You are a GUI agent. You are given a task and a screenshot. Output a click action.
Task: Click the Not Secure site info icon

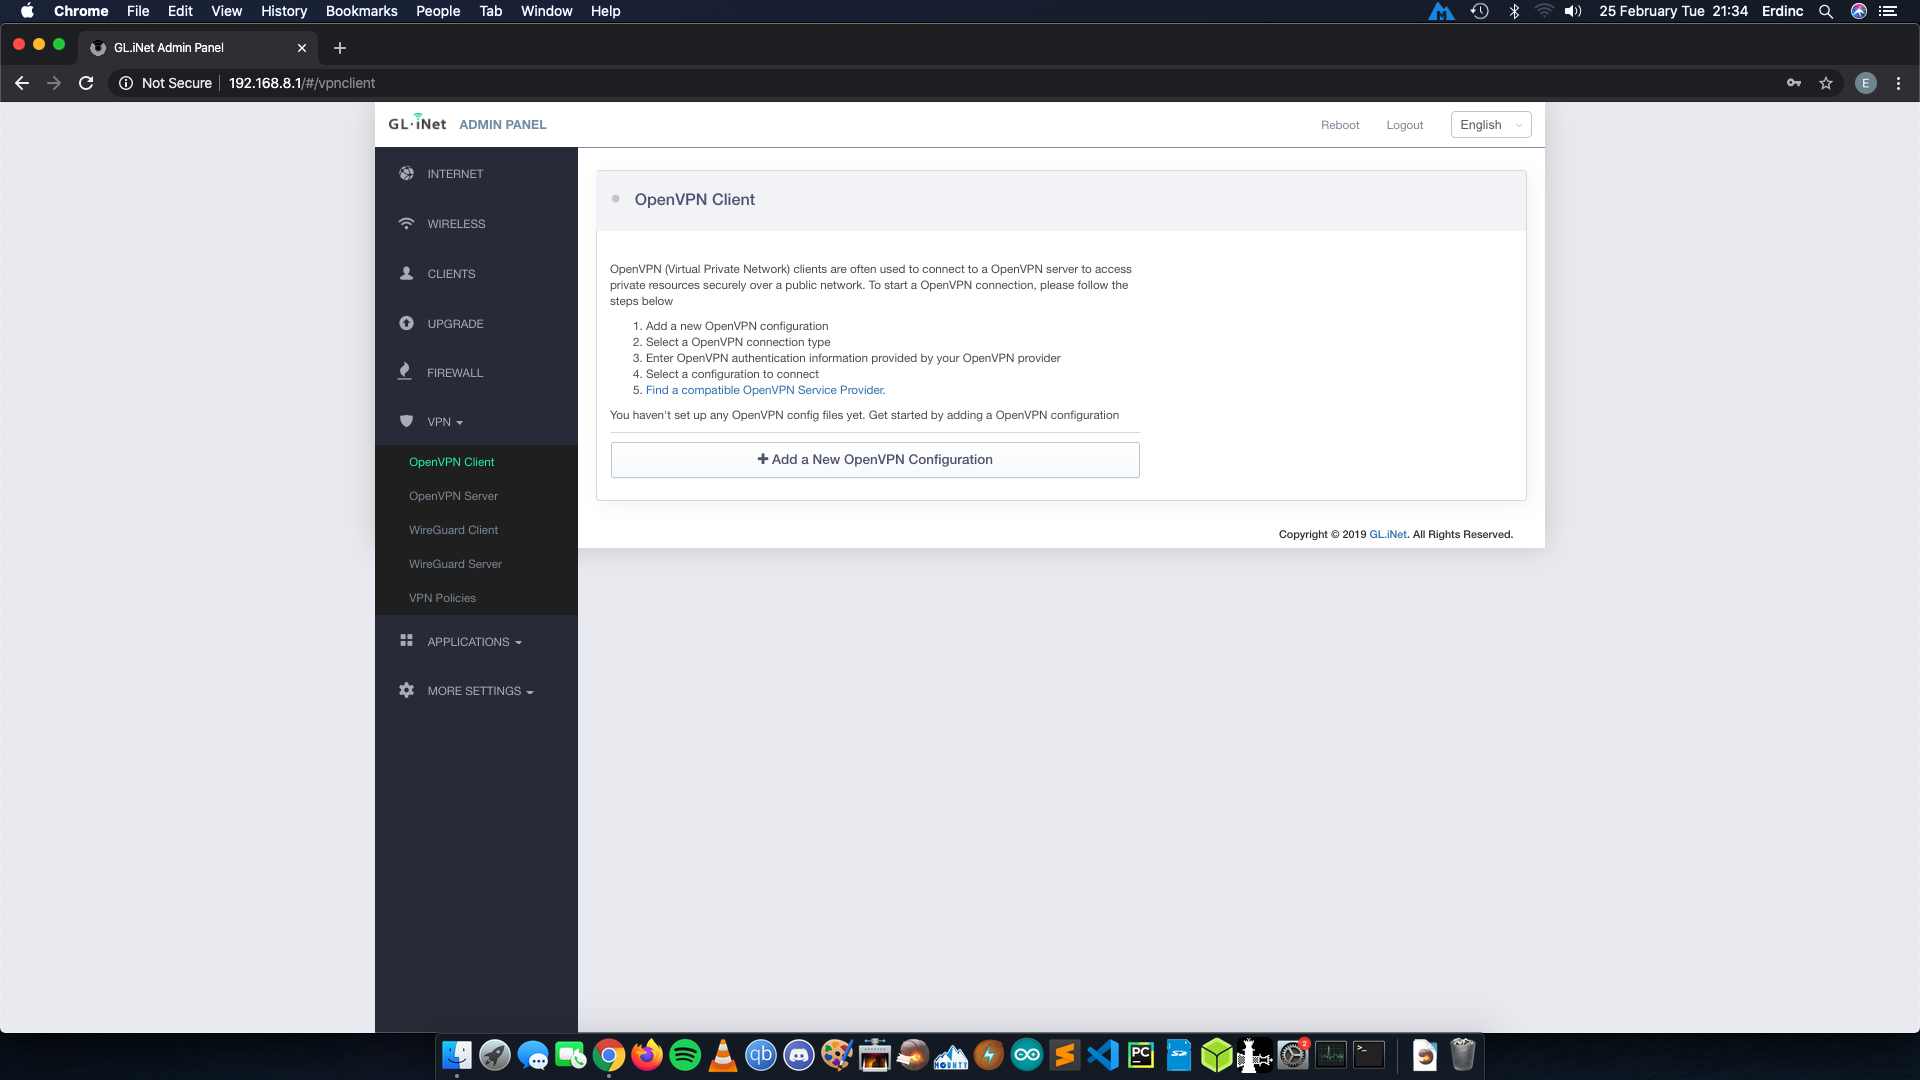pos(126,83)
